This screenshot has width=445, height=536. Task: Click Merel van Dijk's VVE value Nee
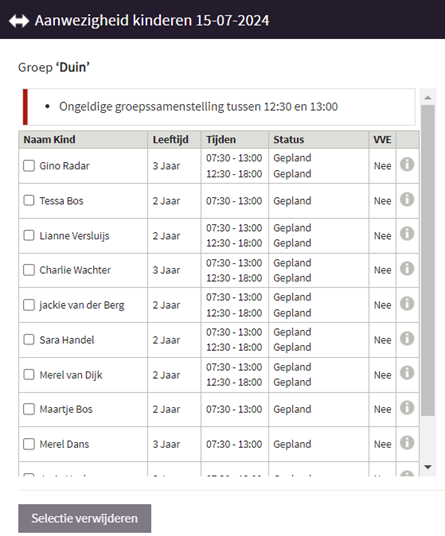(382, 375)
